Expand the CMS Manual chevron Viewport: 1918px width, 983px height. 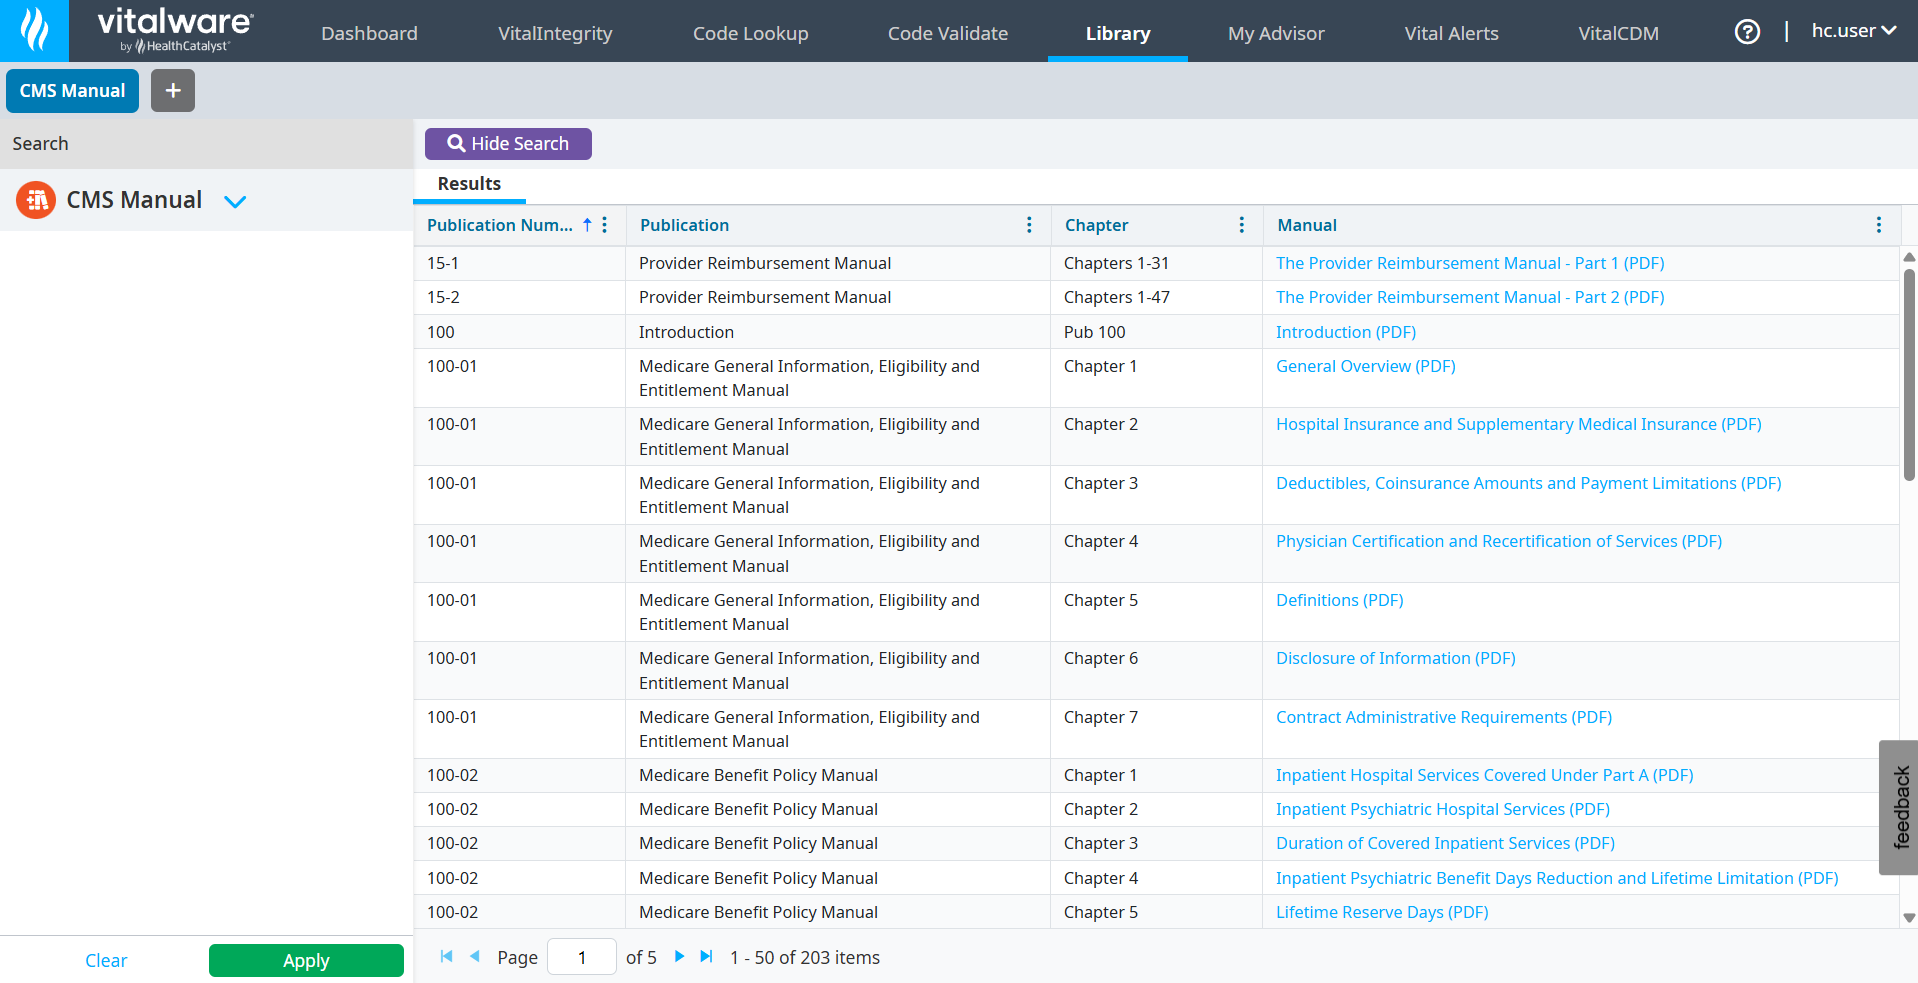click(235, 201)
